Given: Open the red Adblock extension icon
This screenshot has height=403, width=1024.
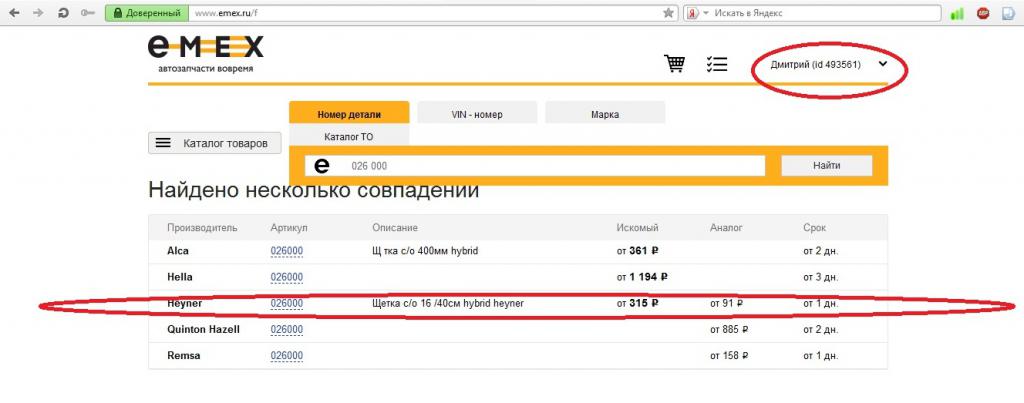Looking at the screenshot, I should click(x=983, y=13).
